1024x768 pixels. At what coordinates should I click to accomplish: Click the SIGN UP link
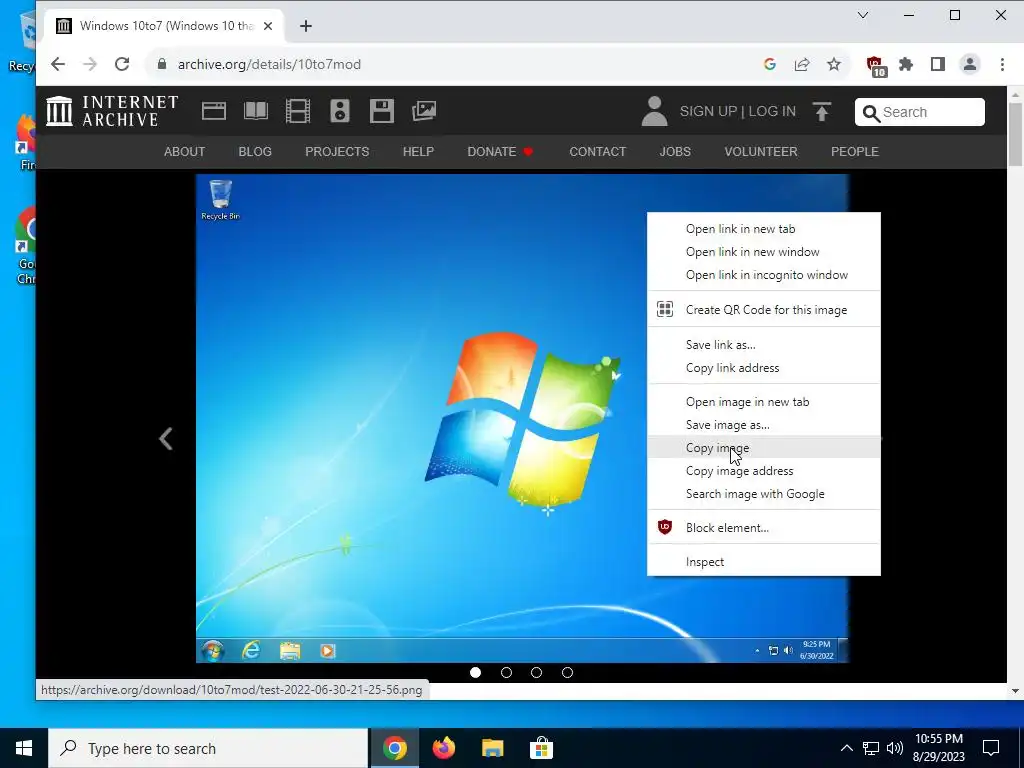[708, 111]
